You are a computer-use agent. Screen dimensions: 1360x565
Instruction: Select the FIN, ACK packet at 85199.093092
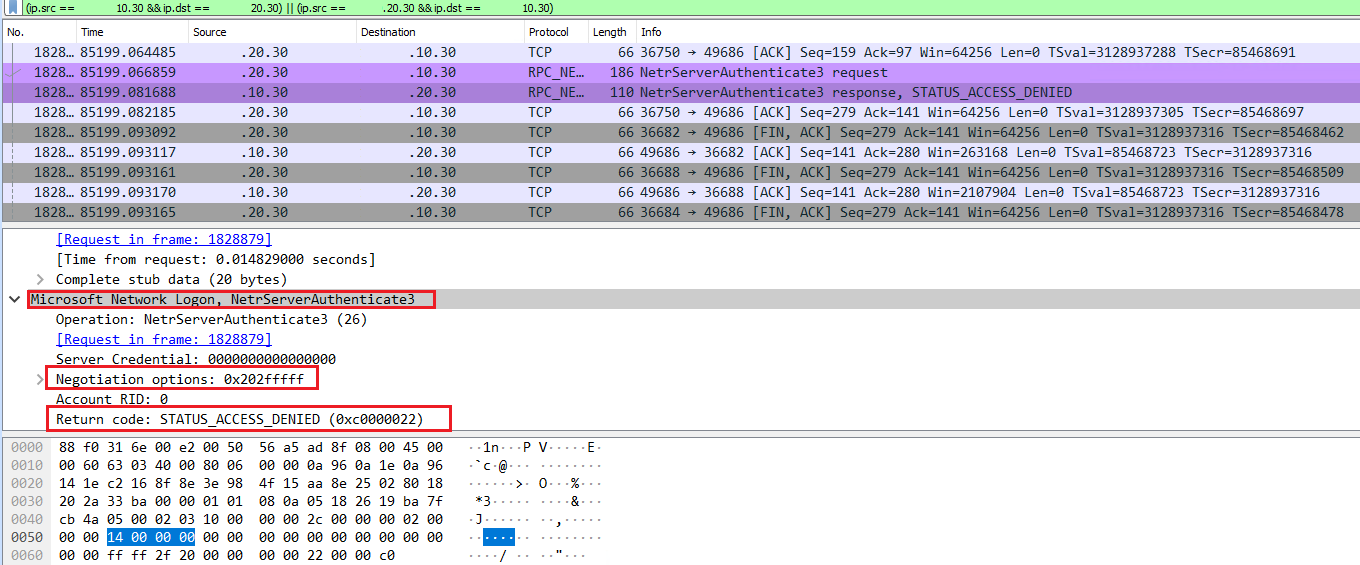pos(680,132)
